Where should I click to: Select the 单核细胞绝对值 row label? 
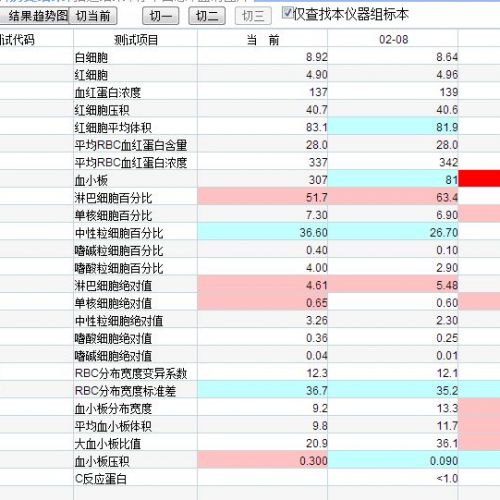point(113,303)
